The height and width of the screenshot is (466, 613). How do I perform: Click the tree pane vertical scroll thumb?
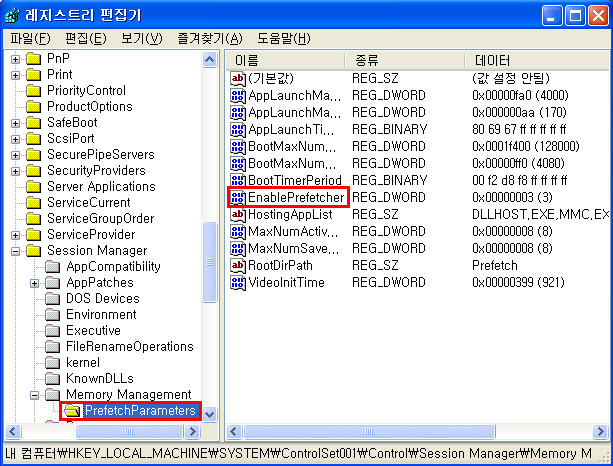pyautogui.click(x=210, y=262)
